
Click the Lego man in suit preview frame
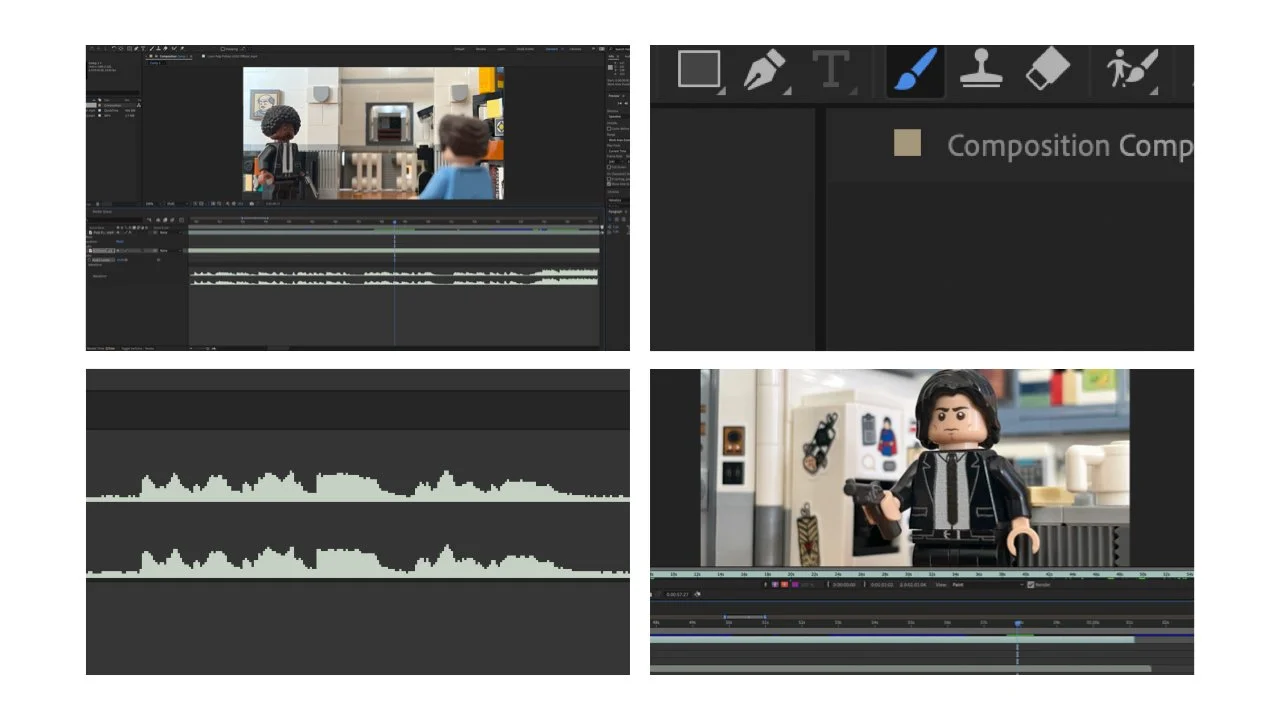(915, 468)
